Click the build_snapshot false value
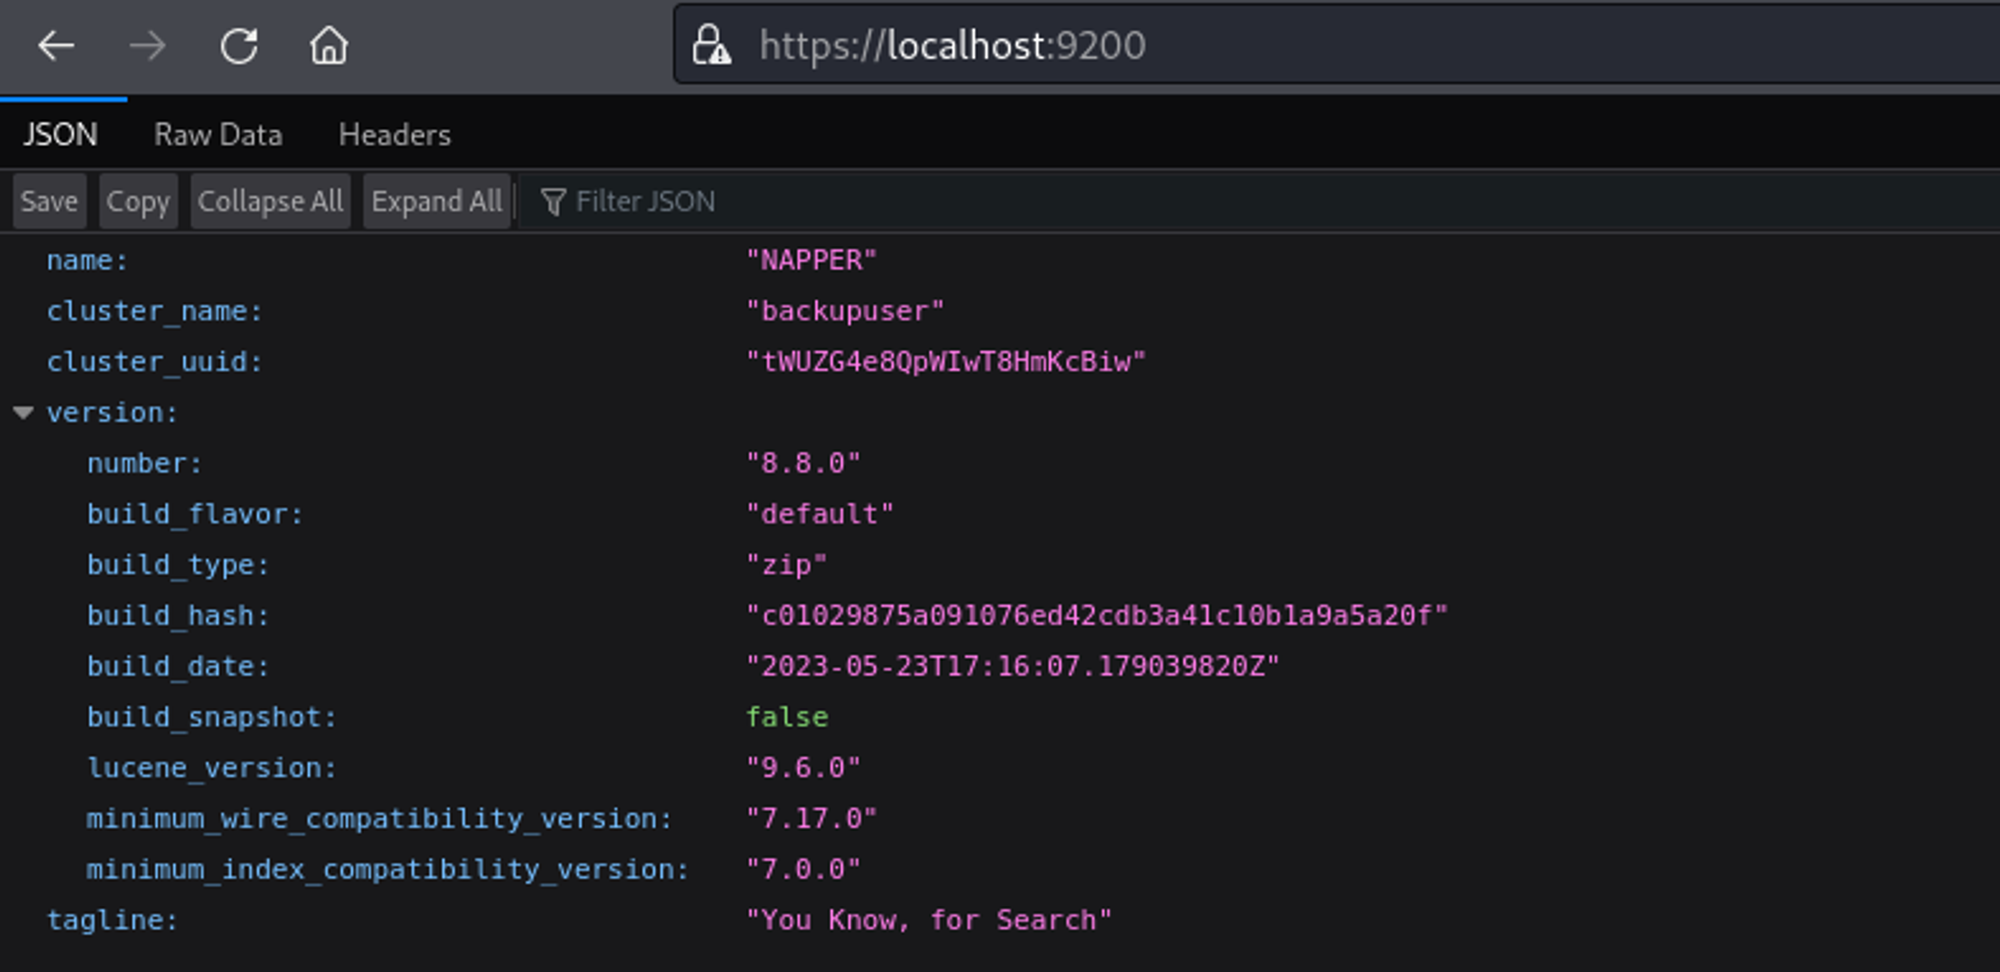2000x972 pixels. click(x=787, y=717)
